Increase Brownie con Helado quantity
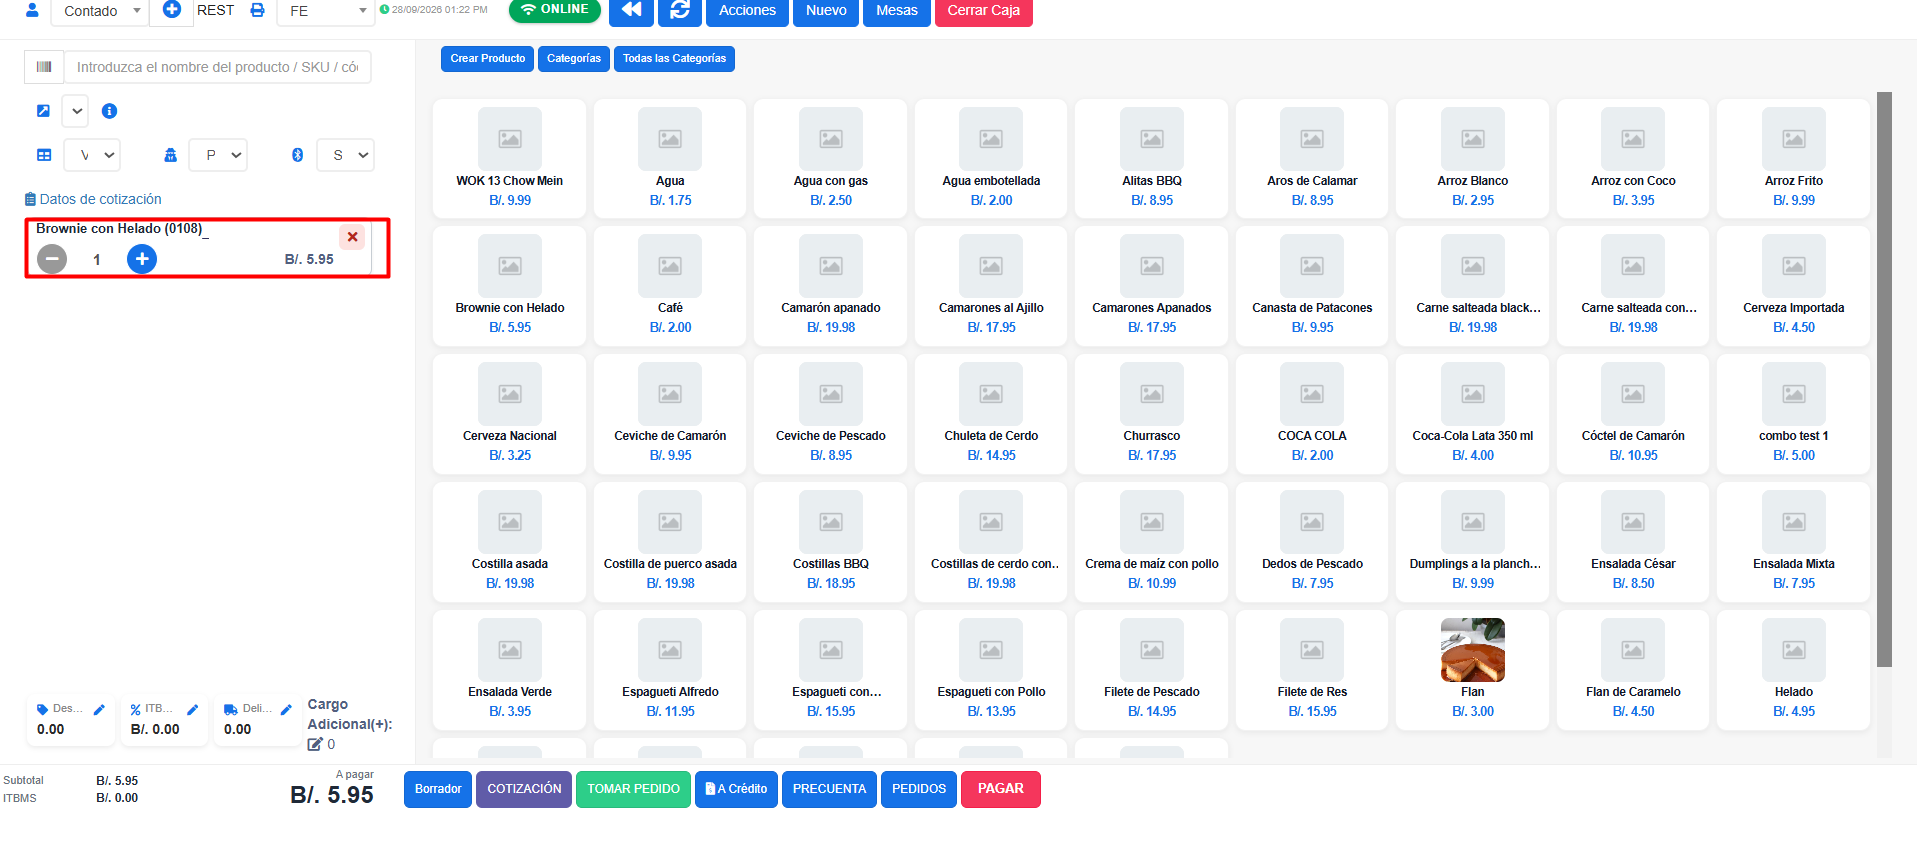The width and height of the screenshot is (1917, 844). (142, 259)
